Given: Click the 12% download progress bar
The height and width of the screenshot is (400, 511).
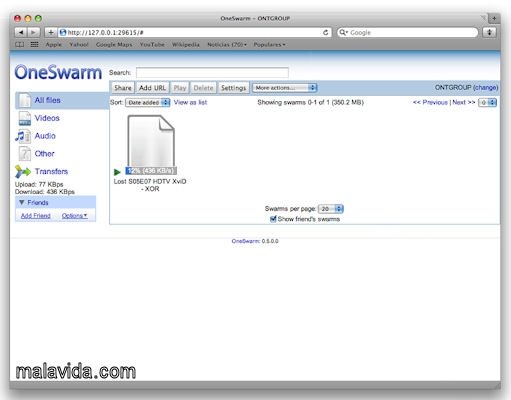Looking at the screenshot, I should coord(151,171).
